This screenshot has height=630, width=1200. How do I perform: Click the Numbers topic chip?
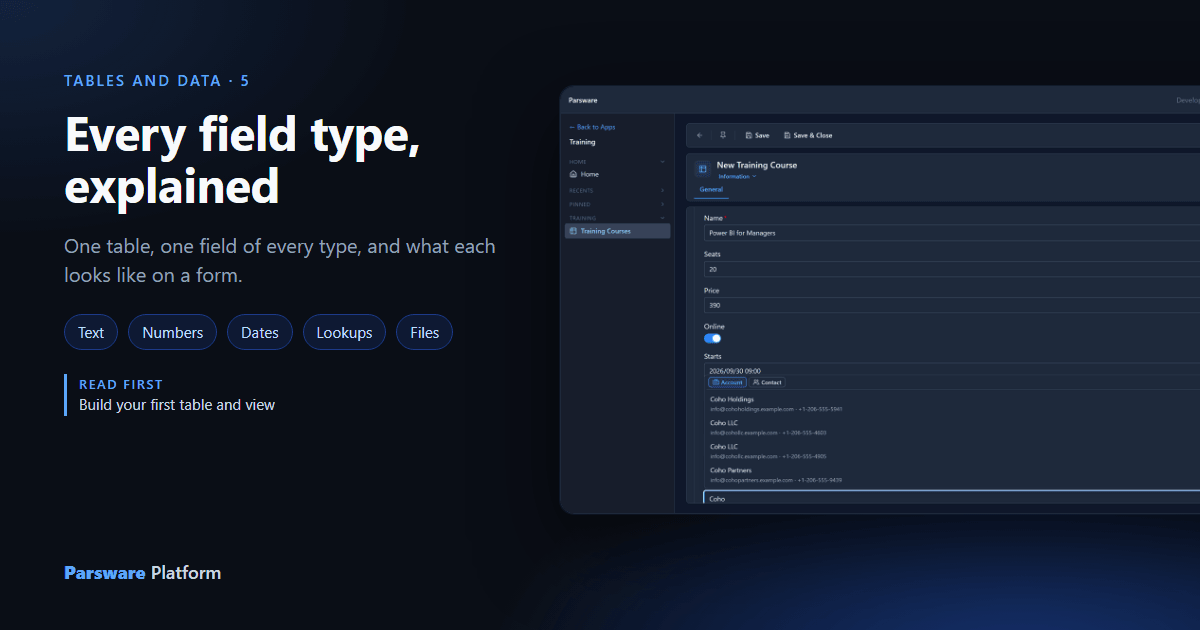pyautogui.click(x=172, y=333)
